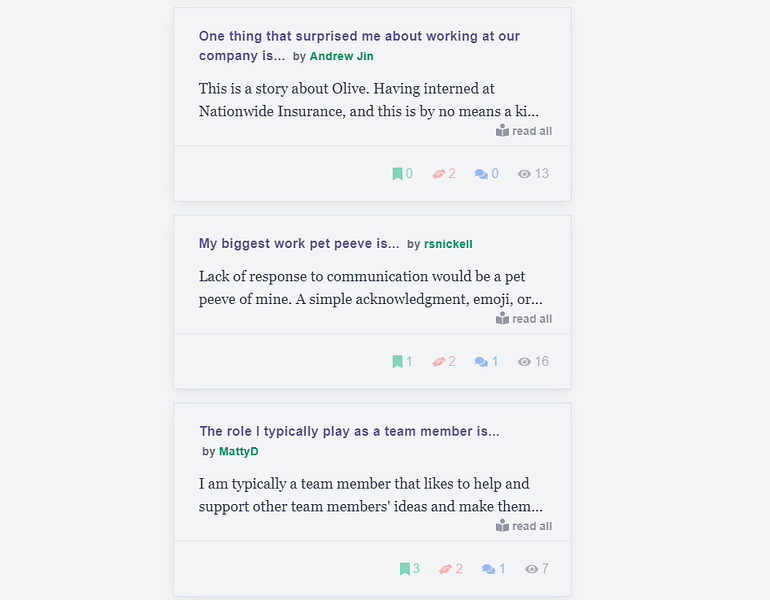Bookmark Andrew Jin's post using green bookmark icon
The width and height of the screenshot is (770, 600).
click(x=397, y=174)
